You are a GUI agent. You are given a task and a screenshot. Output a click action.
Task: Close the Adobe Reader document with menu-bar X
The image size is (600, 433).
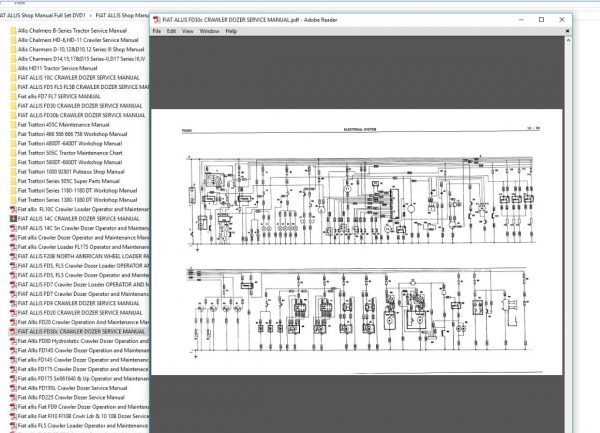567,31
